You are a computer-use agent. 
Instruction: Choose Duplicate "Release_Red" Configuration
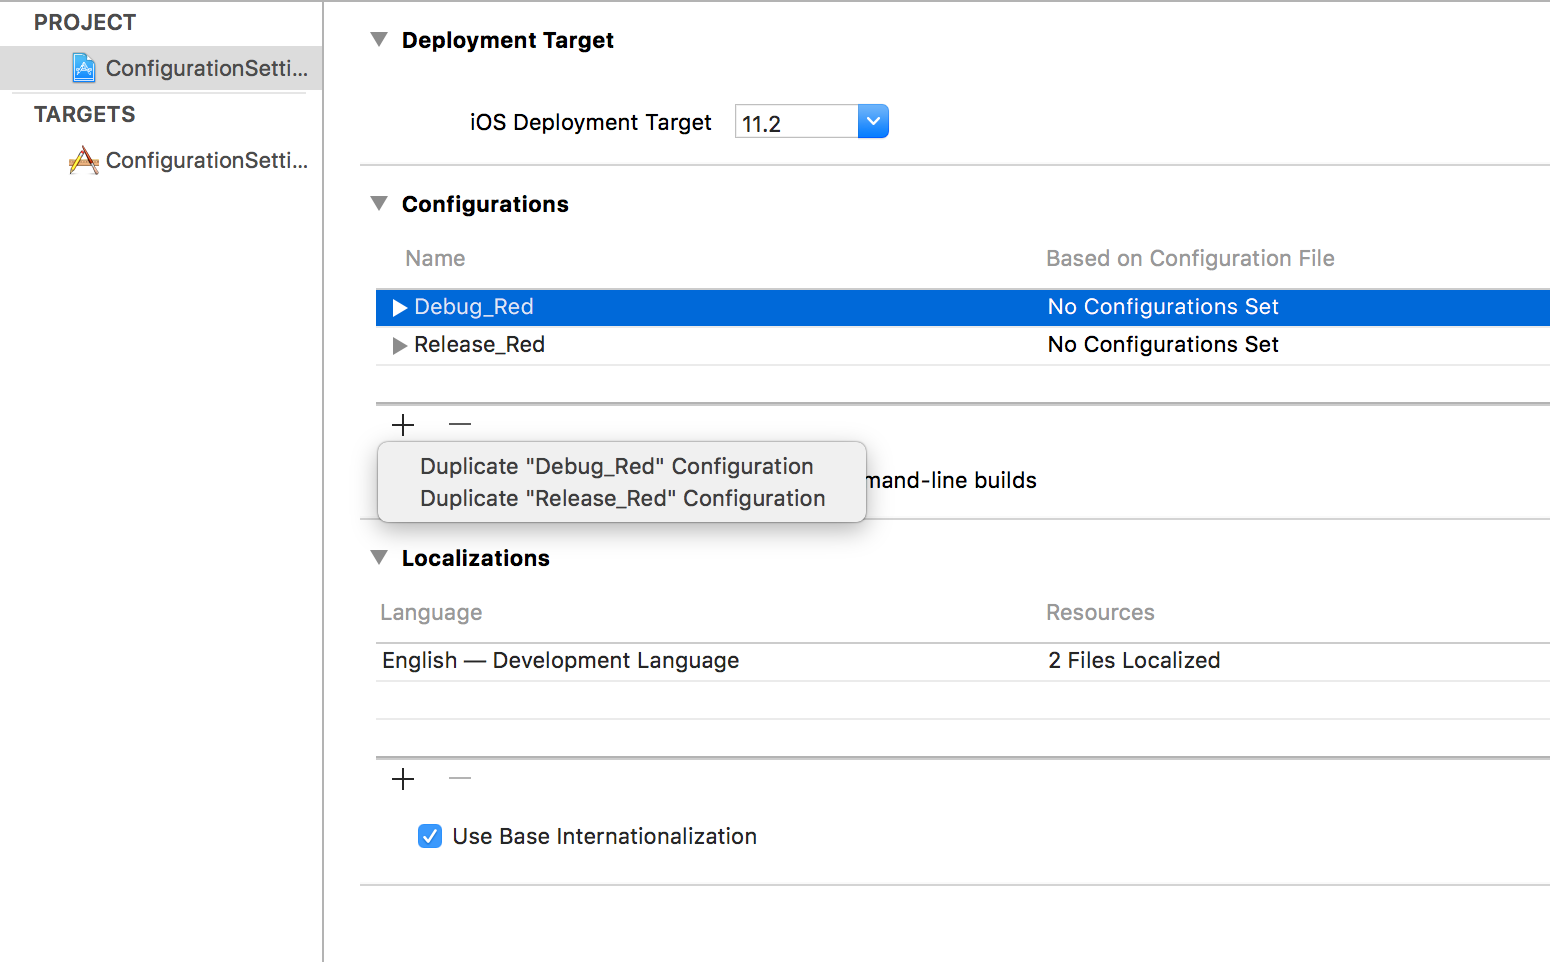click(x=623, y=498)
